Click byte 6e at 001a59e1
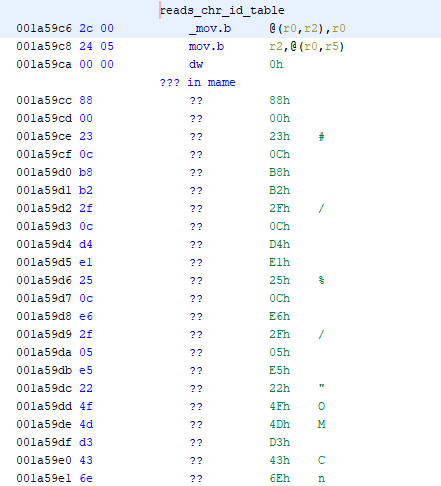This screenshot has height=486, width=441. coord(86,479)
